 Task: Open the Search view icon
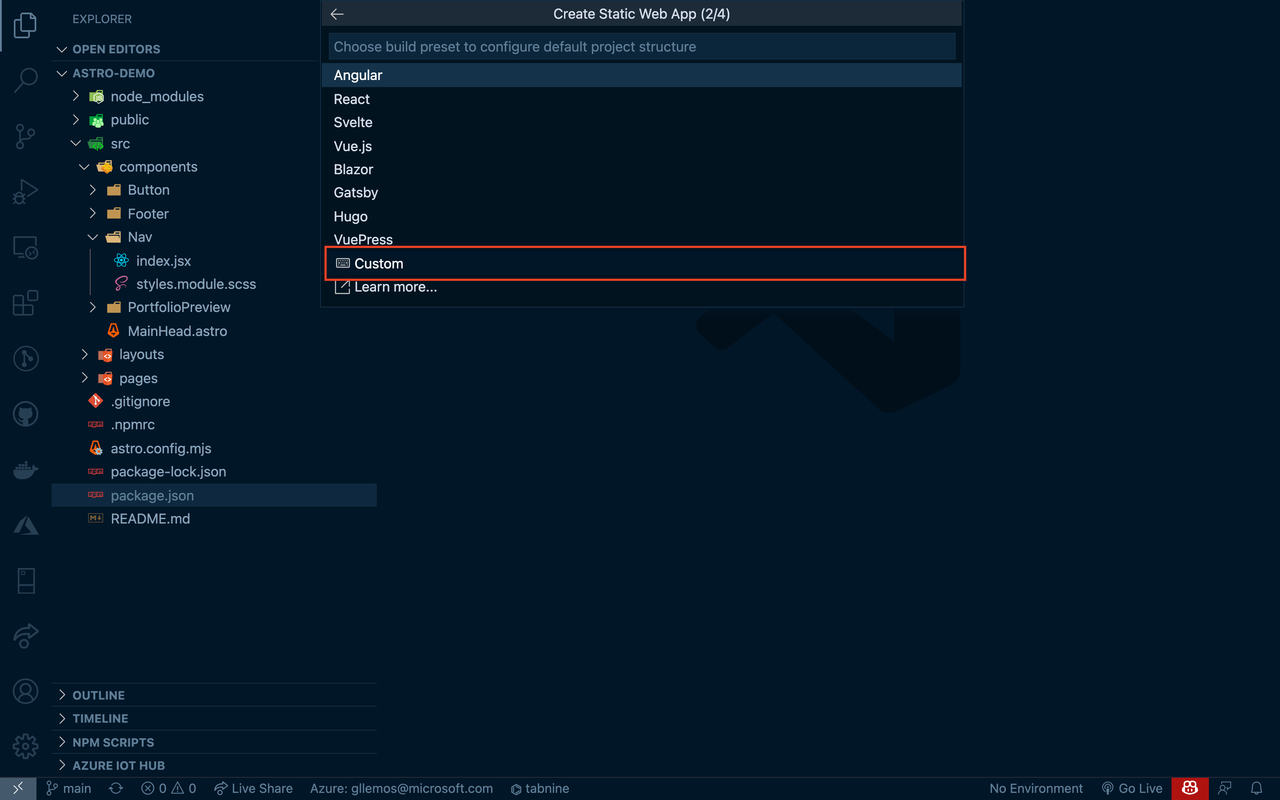[26, 80]
